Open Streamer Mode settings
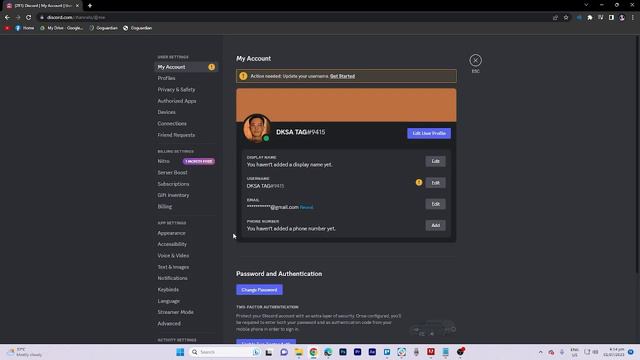This screenshot has height=360, width=640. pos(176,312)
